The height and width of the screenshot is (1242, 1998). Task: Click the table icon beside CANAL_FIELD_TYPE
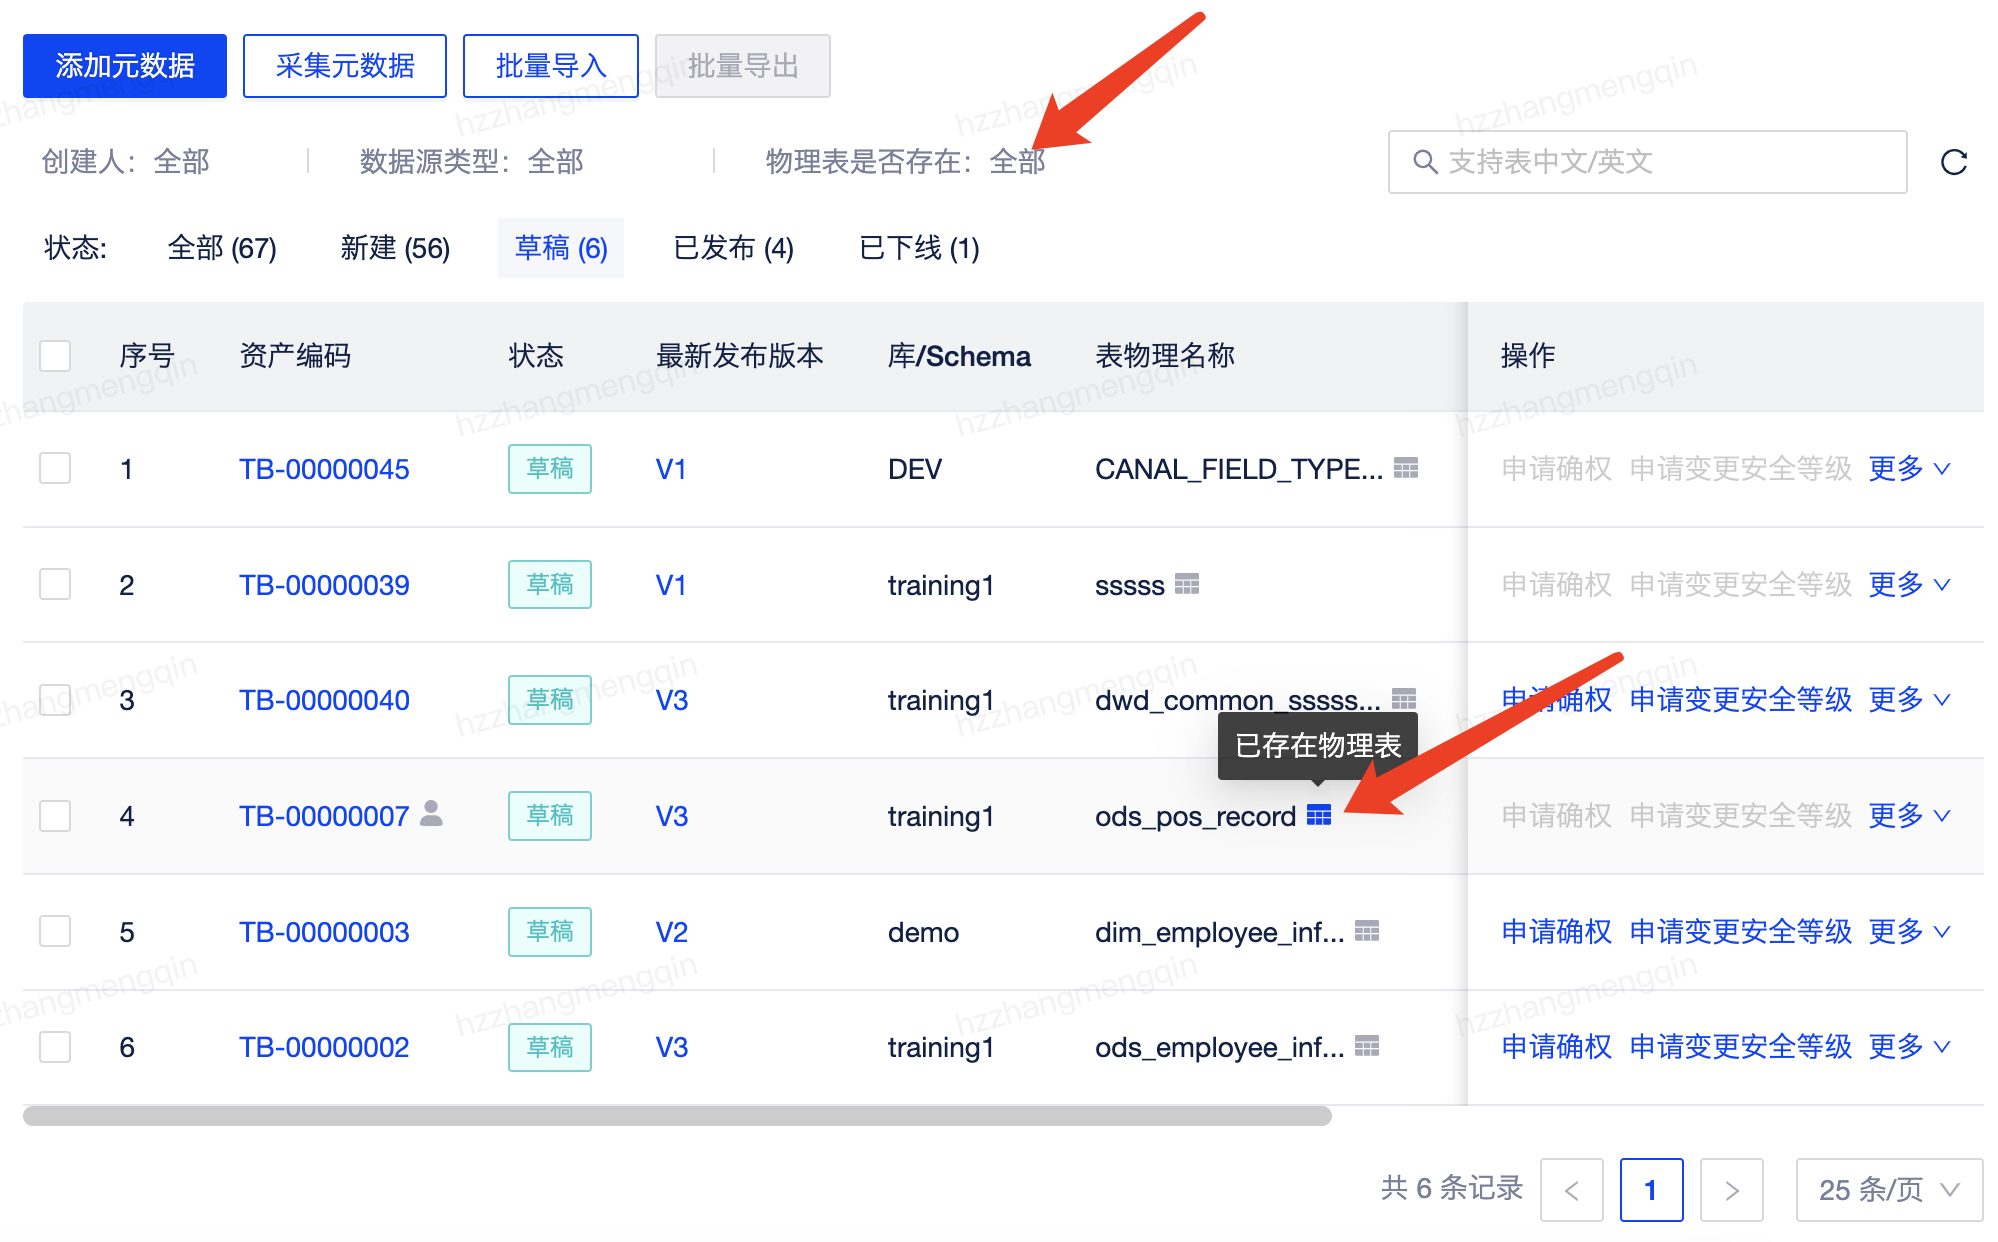point(1406,467)
